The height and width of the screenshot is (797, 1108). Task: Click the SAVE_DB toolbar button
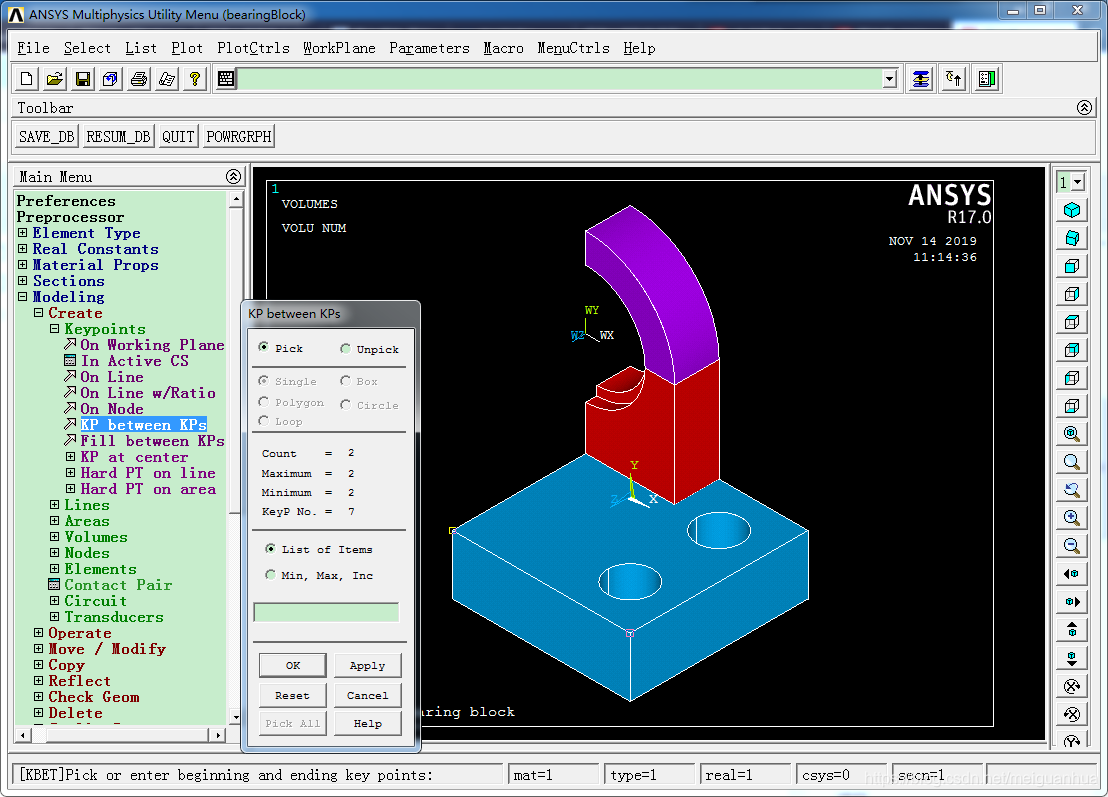pos(47,136)
